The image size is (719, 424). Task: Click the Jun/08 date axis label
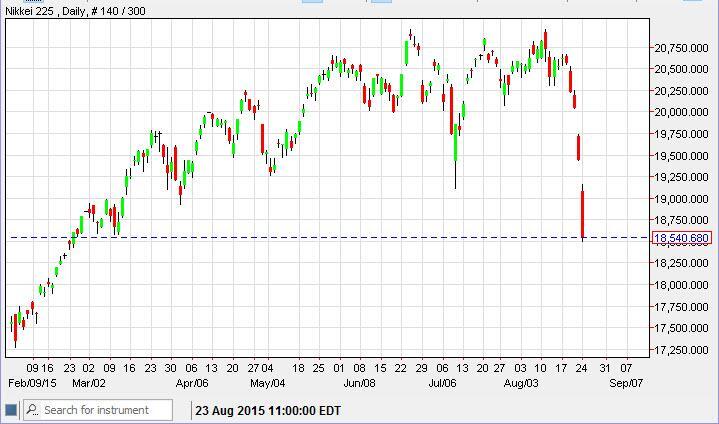tap(359, 383)
